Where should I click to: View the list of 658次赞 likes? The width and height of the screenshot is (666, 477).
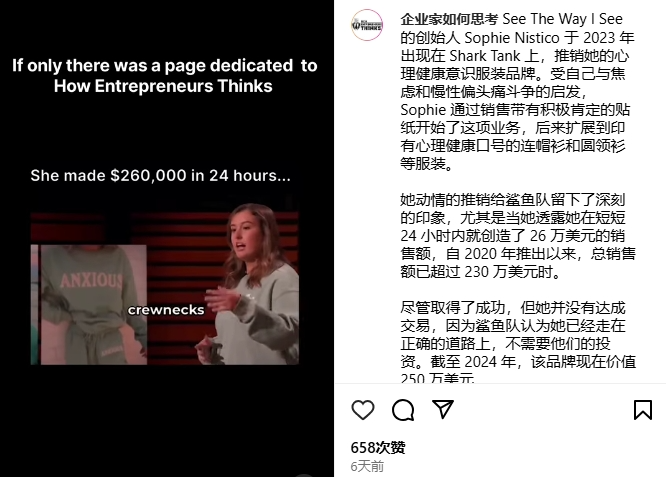[x=378, y=447]
